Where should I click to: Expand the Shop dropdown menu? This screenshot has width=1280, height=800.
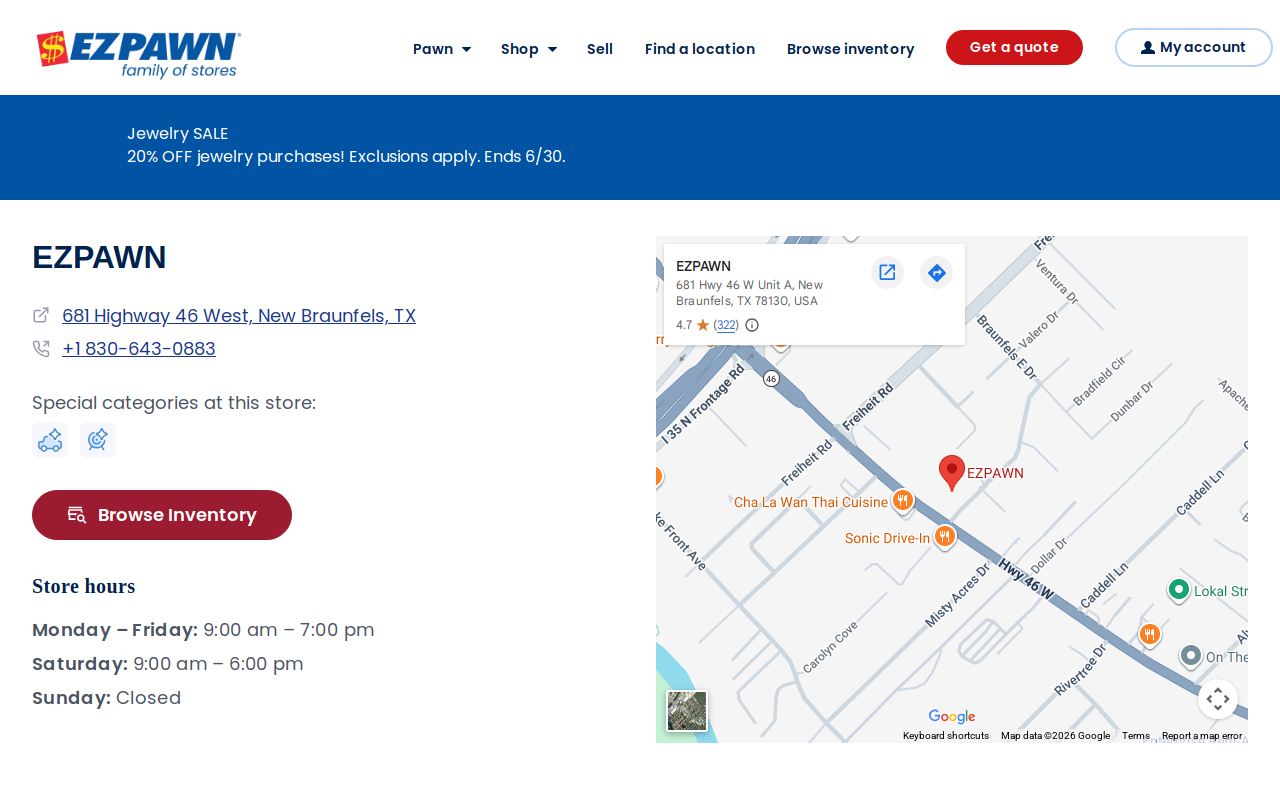click(529, 49)
